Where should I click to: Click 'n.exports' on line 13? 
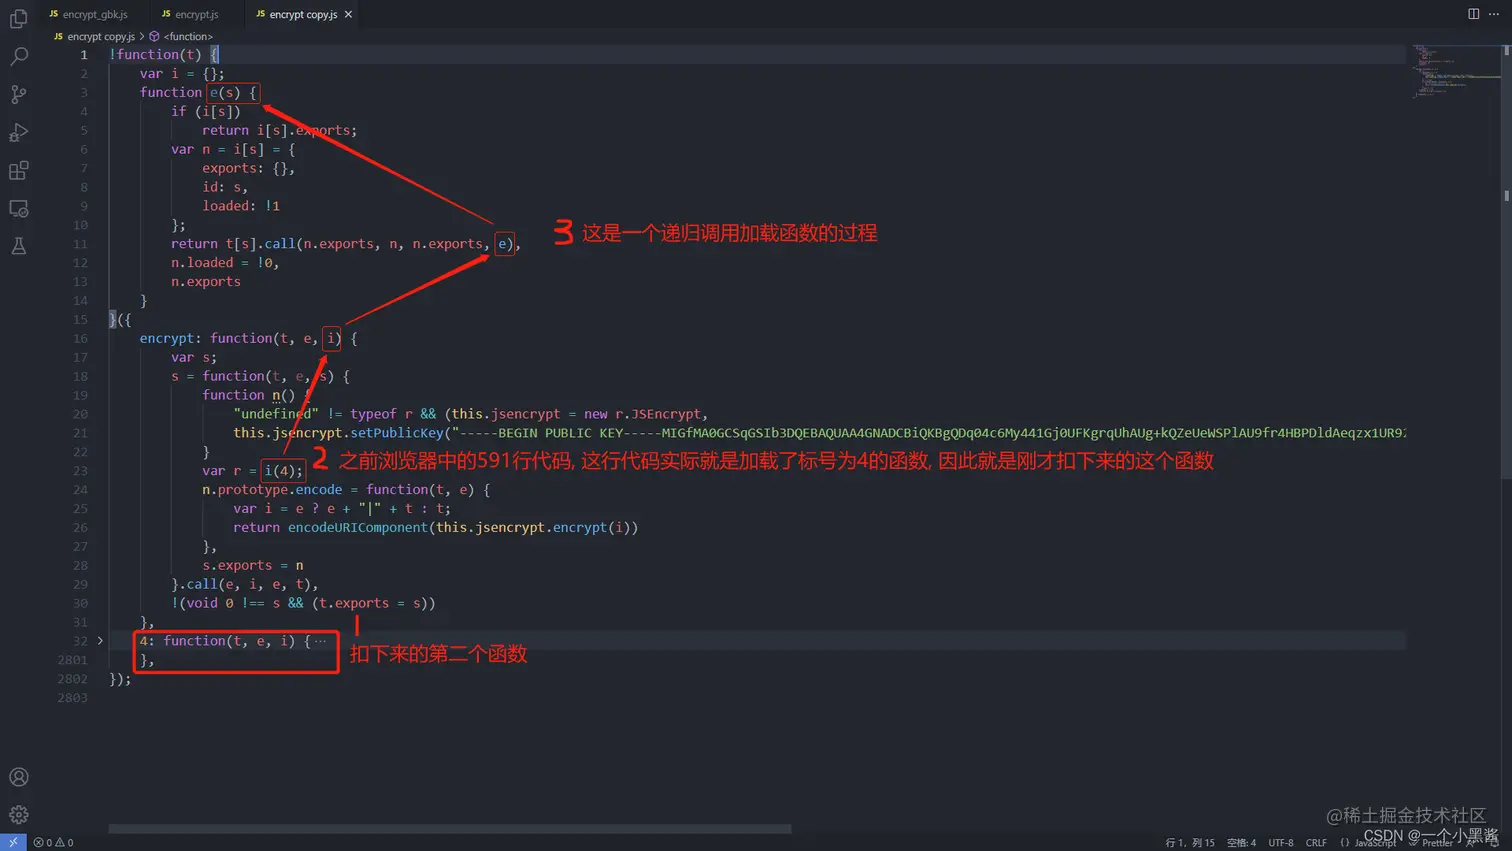pyautogui.click(x=206, y=282)
